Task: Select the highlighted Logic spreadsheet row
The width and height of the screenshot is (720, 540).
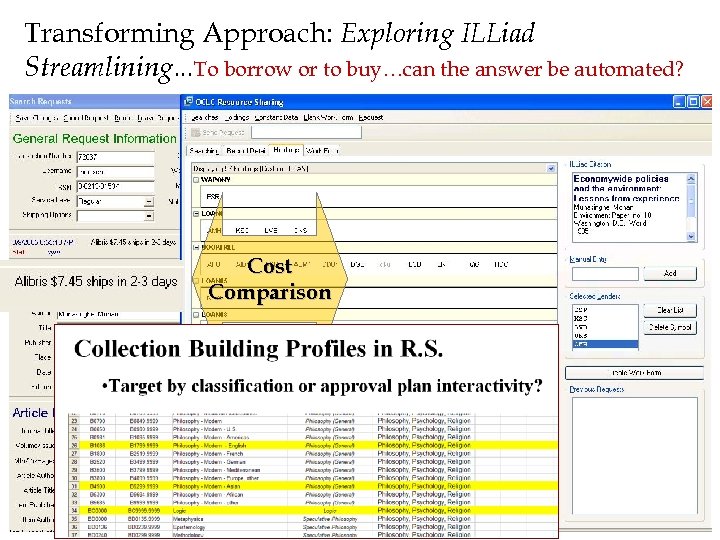Action: [x=313, y=510]
